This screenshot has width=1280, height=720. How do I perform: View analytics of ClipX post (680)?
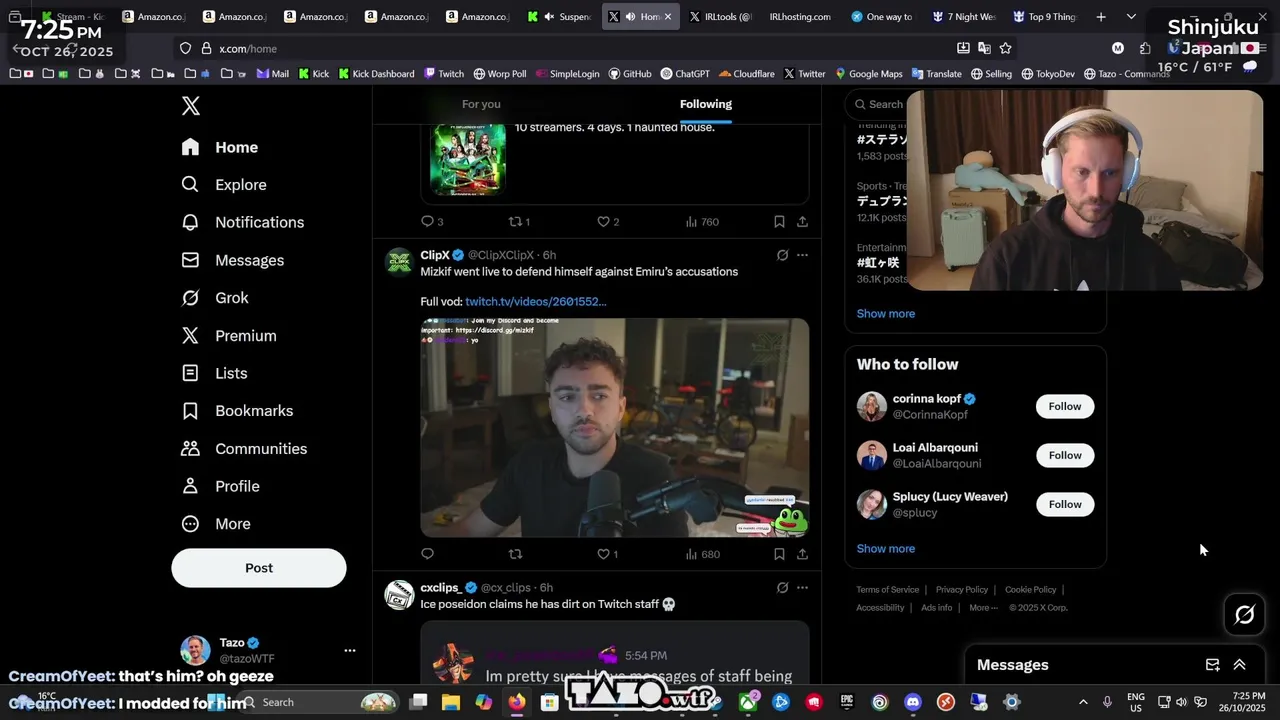pyautogui.click(x=703, y=553)
